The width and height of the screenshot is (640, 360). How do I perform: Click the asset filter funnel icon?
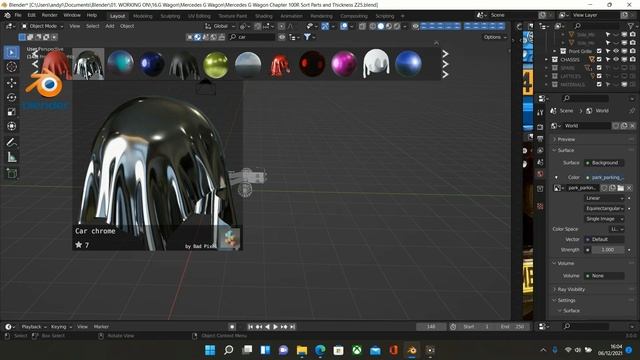tap(307, 37)
